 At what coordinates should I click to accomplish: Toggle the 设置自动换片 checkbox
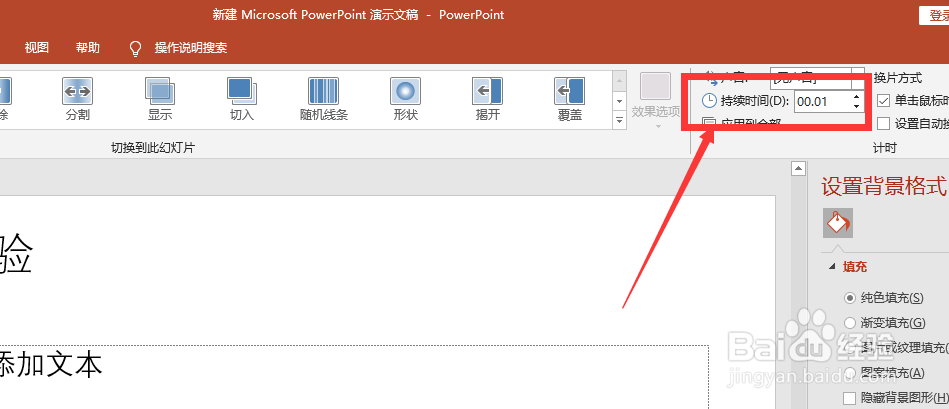pyautogui.click(x=884, y=123)
